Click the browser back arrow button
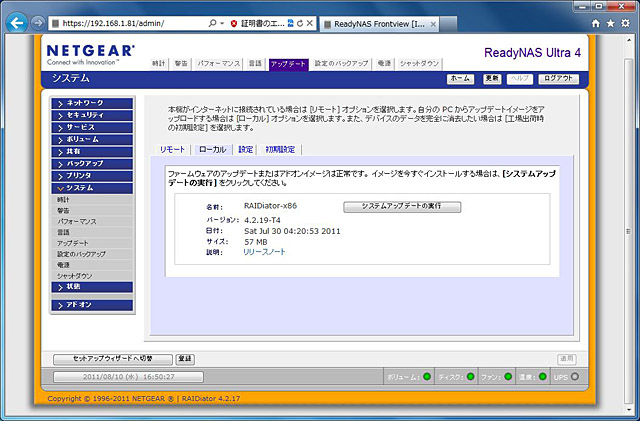640x421 pixels. click(x=16, y=22)
